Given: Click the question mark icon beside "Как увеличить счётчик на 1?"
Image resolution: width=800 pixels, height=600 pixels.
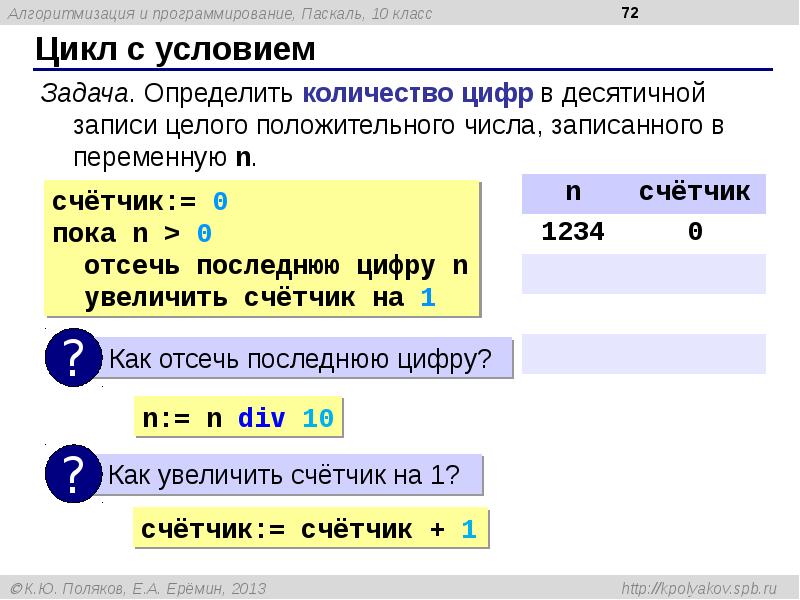Looking at the screenshot, I should tap(72, 474).
